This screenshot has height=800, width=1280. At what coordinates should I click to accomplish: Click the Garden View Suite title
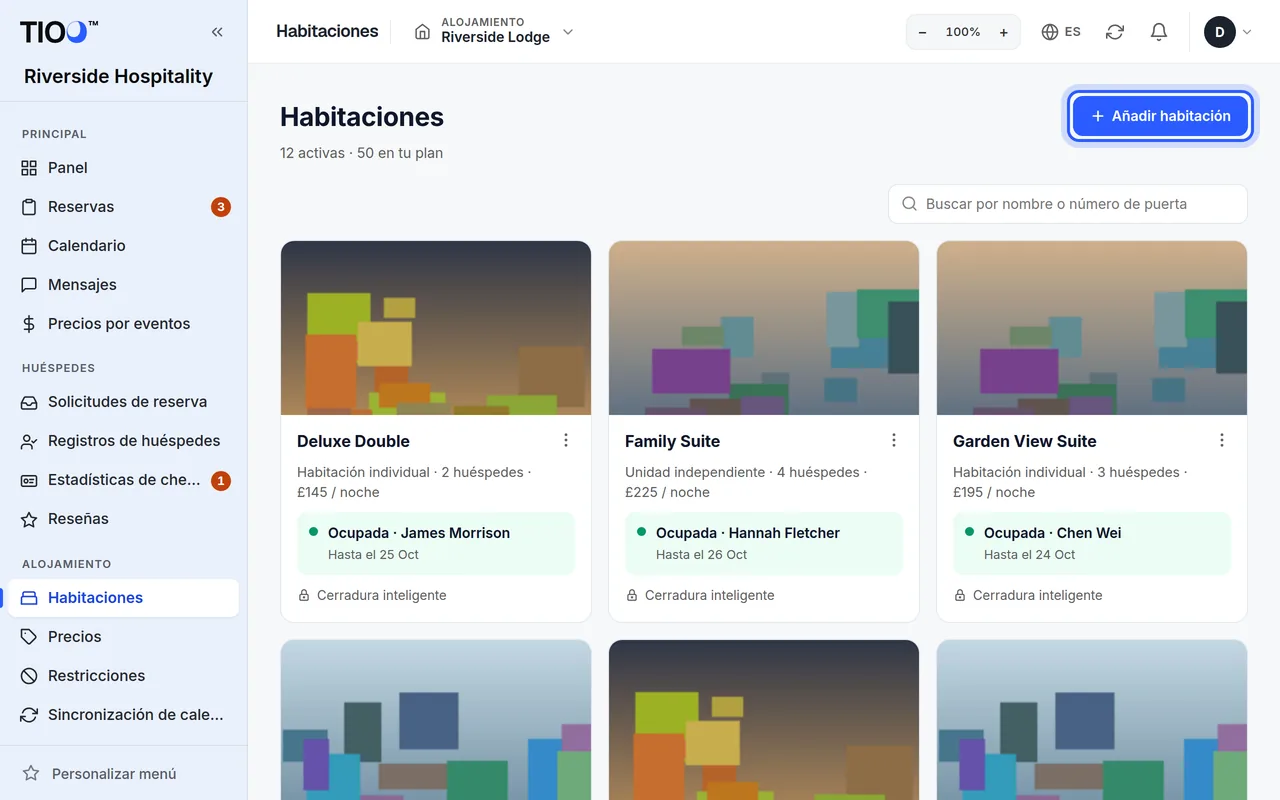point(1024,441)
